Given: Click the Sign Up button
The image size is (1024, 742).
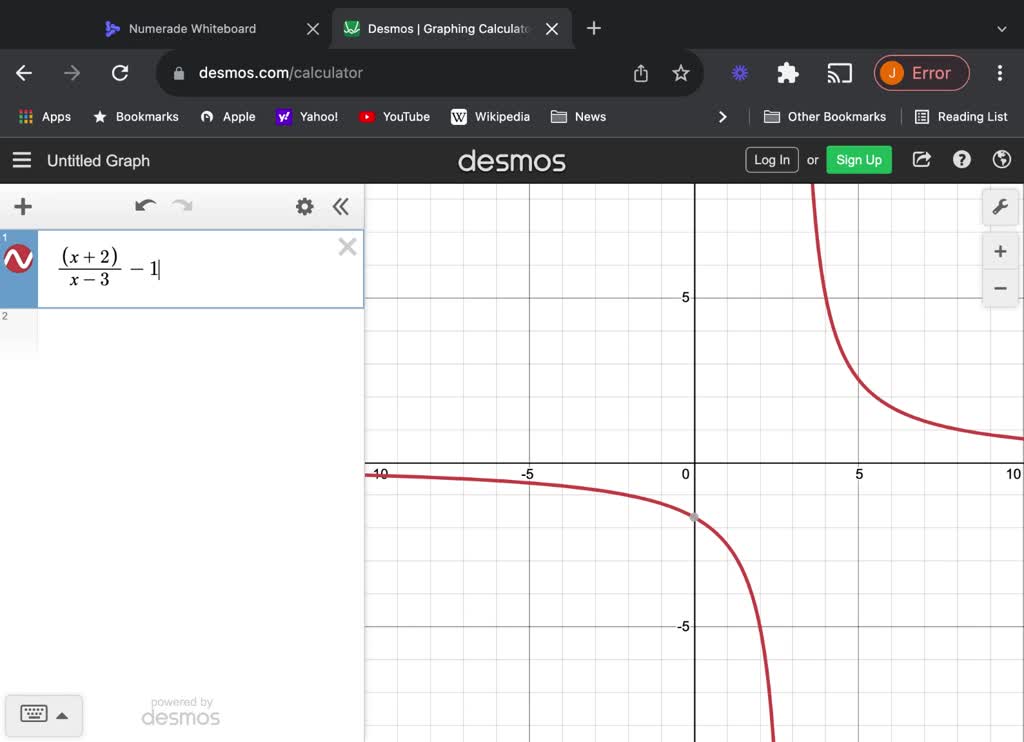Looking at the screenshot, I should coord(858,159).
